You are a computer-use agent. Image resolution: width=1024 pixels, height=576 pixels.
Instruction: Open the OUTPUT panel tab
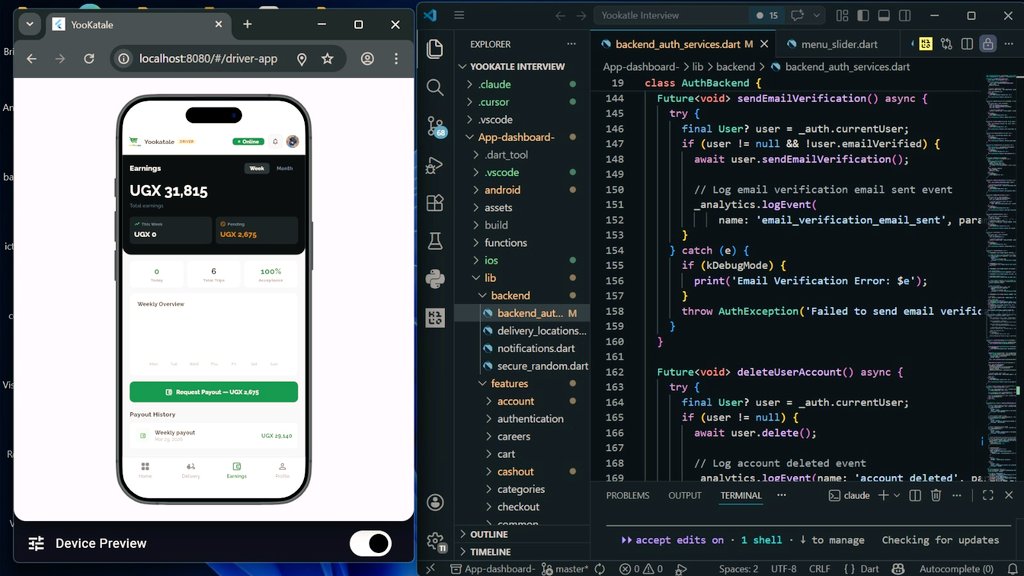pyautogui.click(x=684, y=496)
